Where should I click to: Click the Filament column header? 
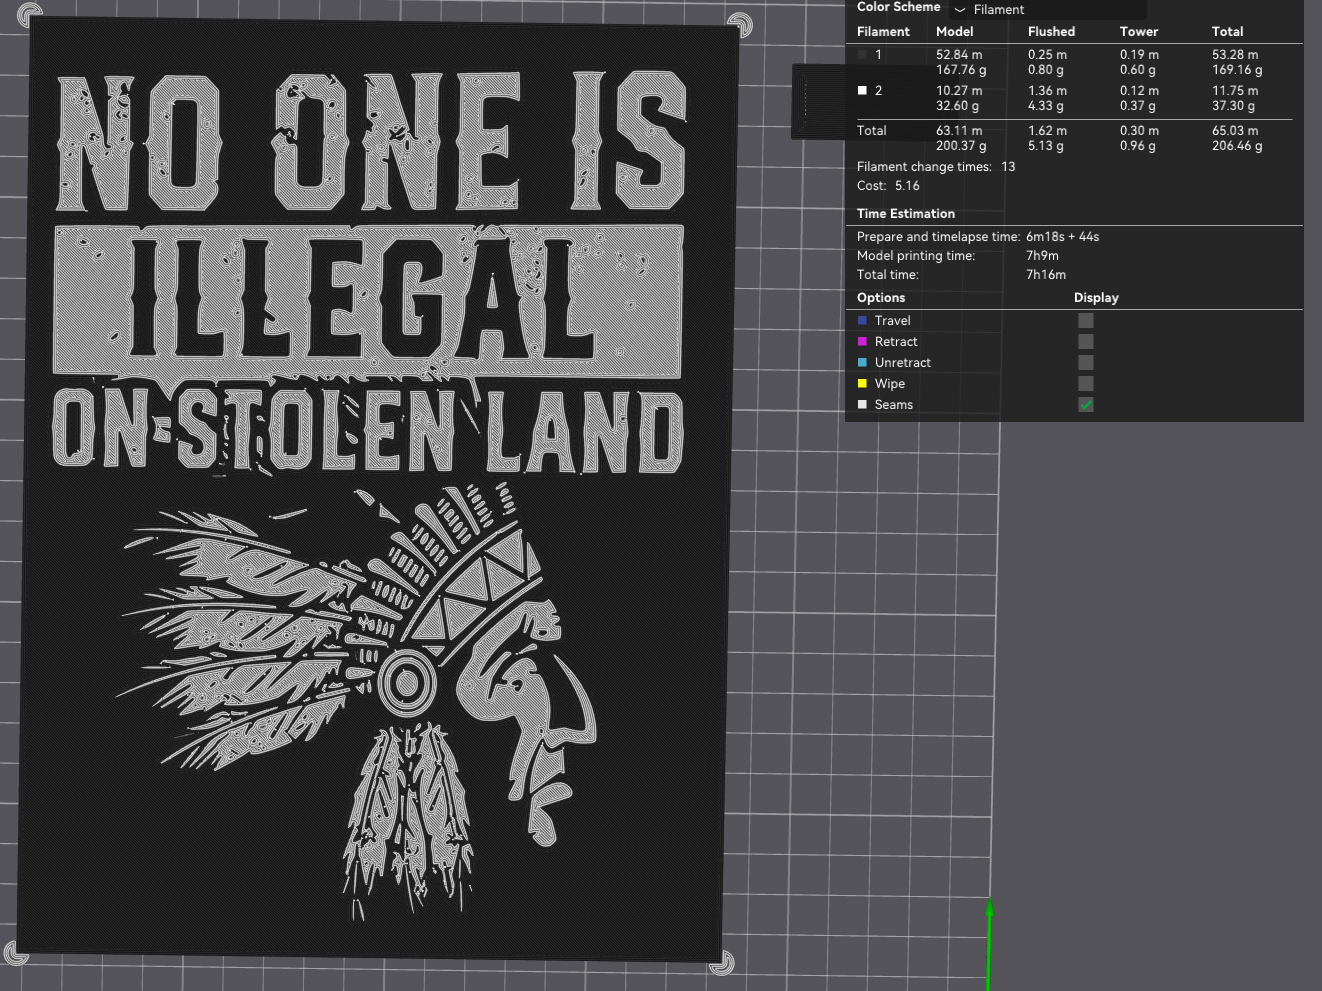pos(883,32)
